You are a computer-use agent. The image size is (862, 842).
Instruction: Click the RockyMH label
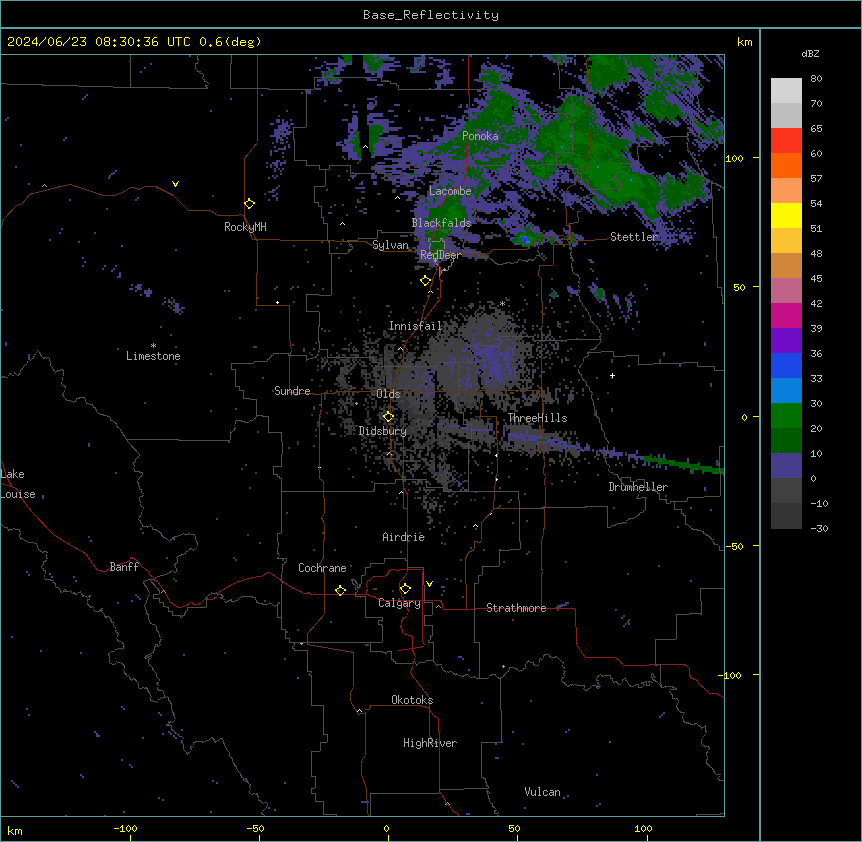tap(245, 227)
